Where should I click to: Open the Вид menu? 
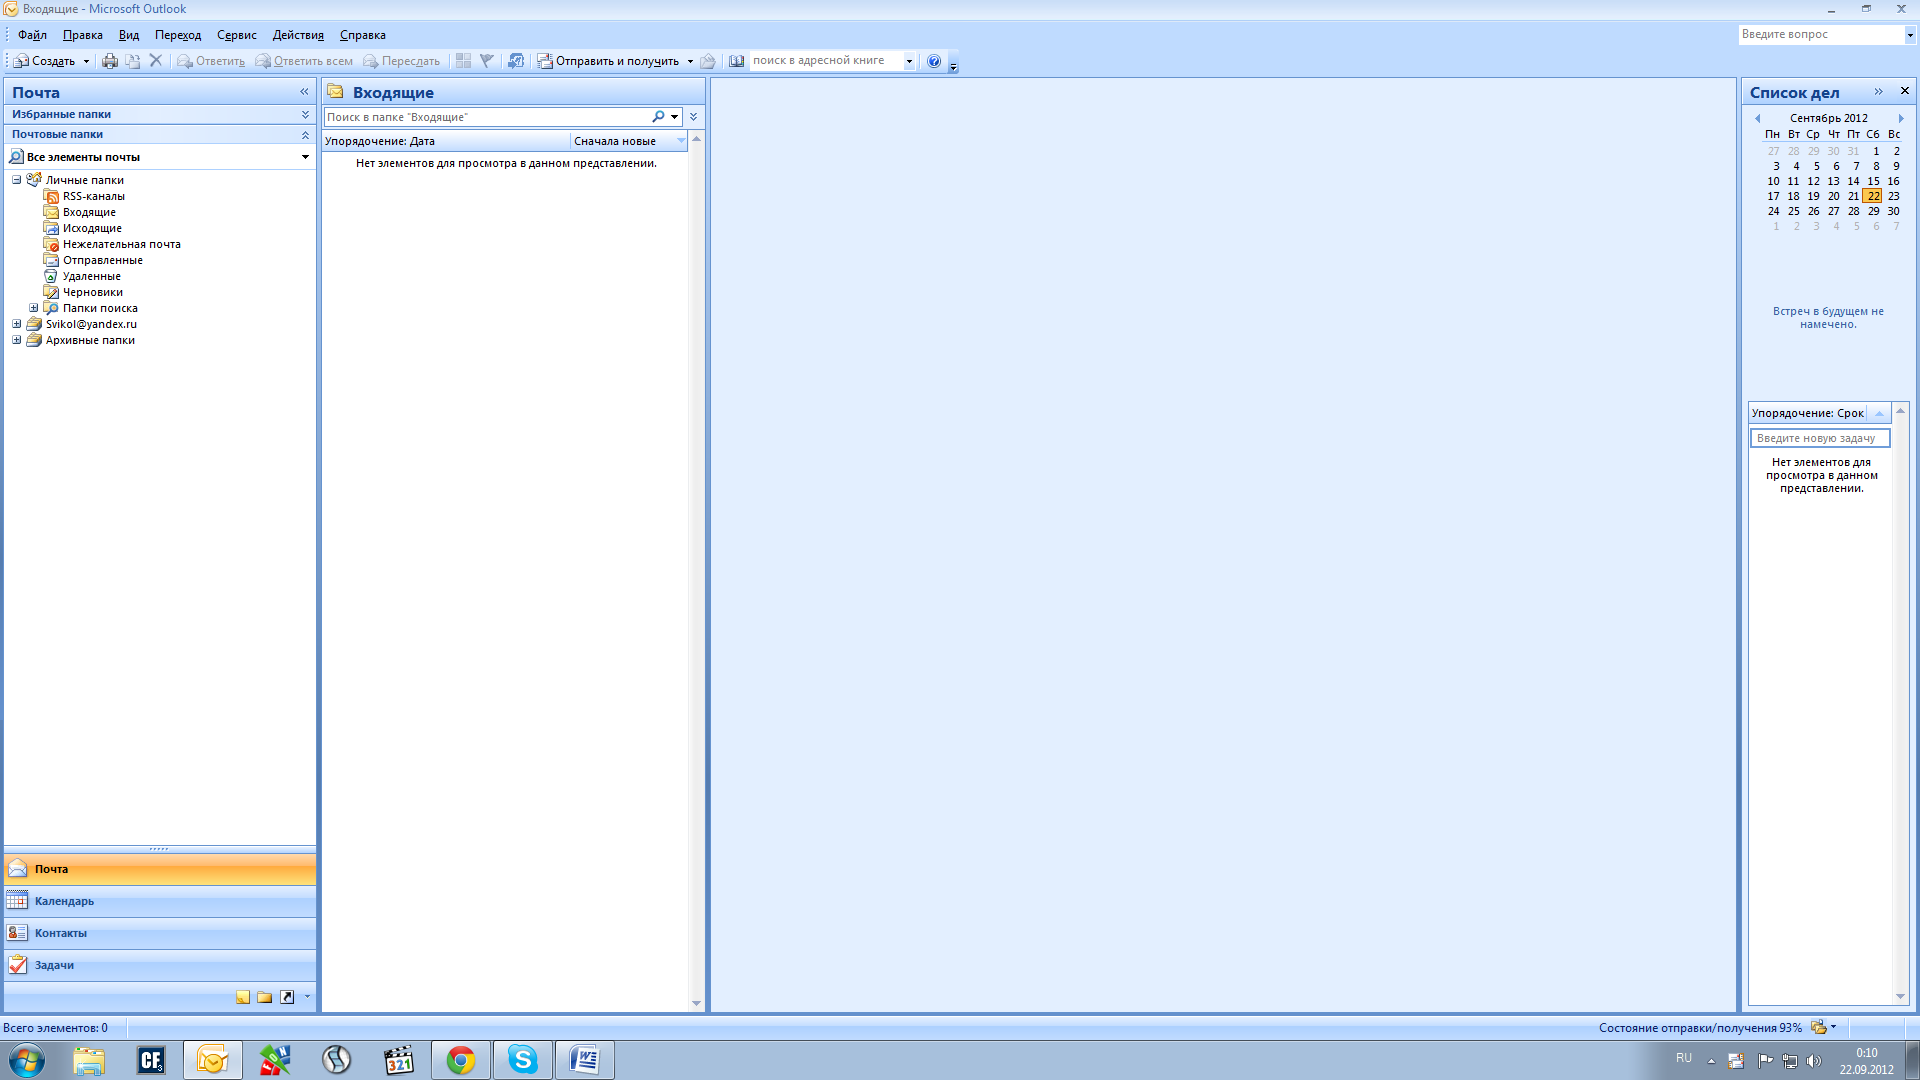129,35
